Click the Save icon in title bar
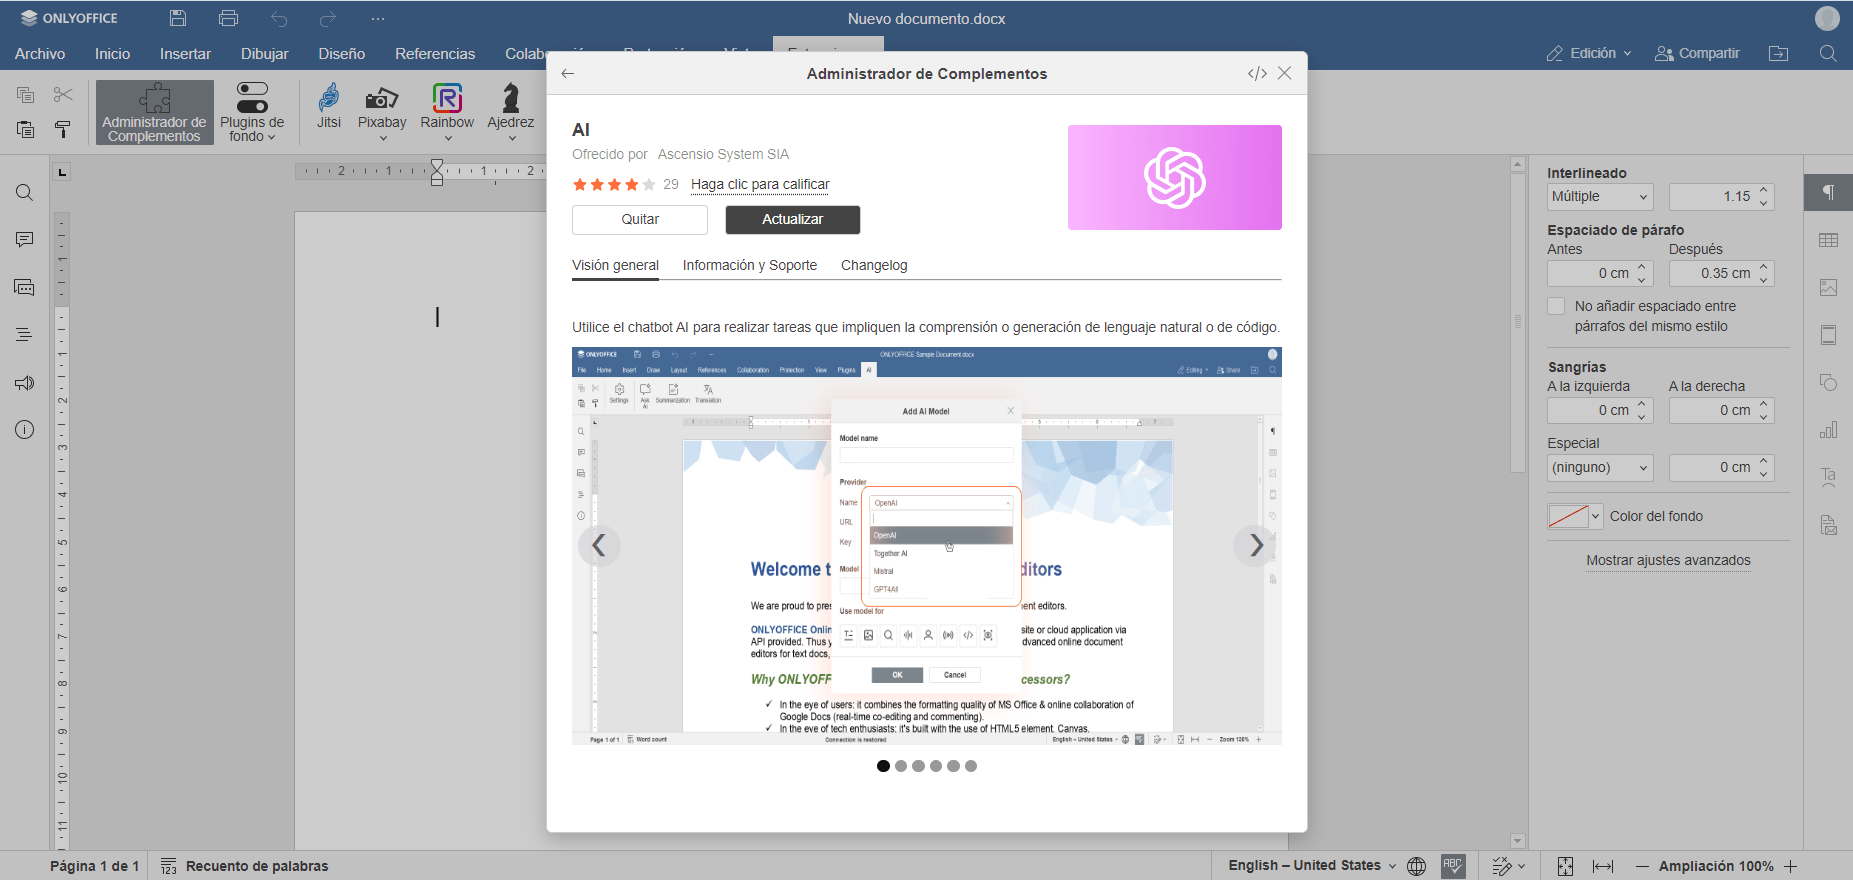 pos(178,18)
